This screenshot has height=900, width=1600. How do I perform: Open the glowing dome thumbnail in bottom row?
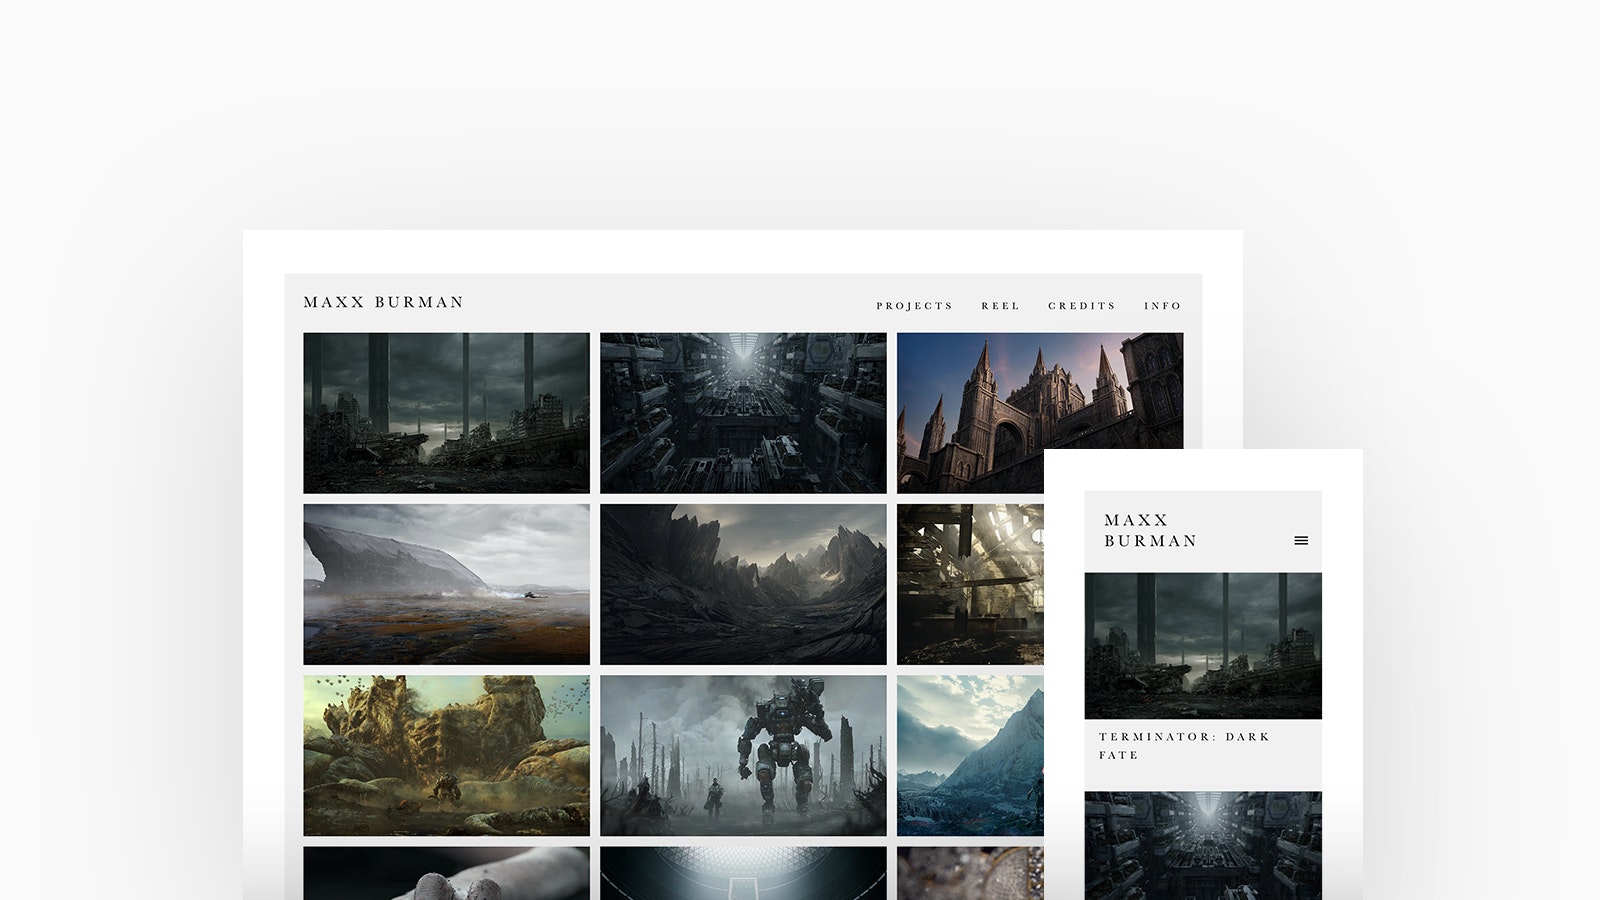click(x=743, y=873)
